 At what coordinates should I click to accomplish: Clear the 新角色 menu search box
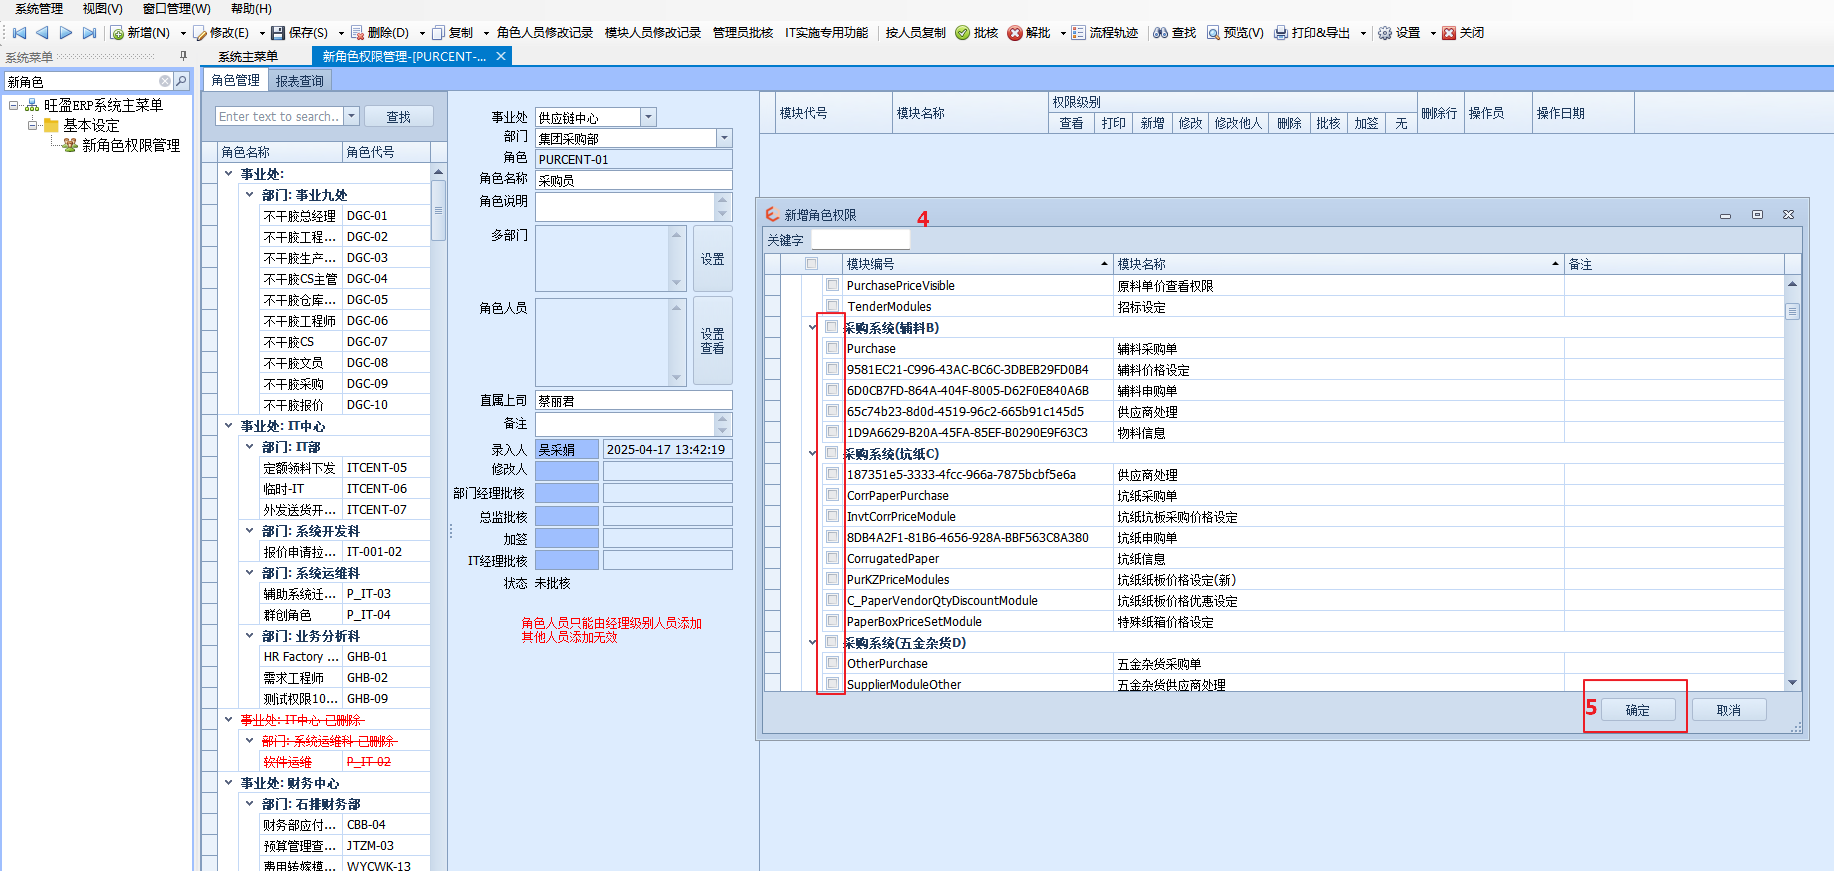(165, 81)
